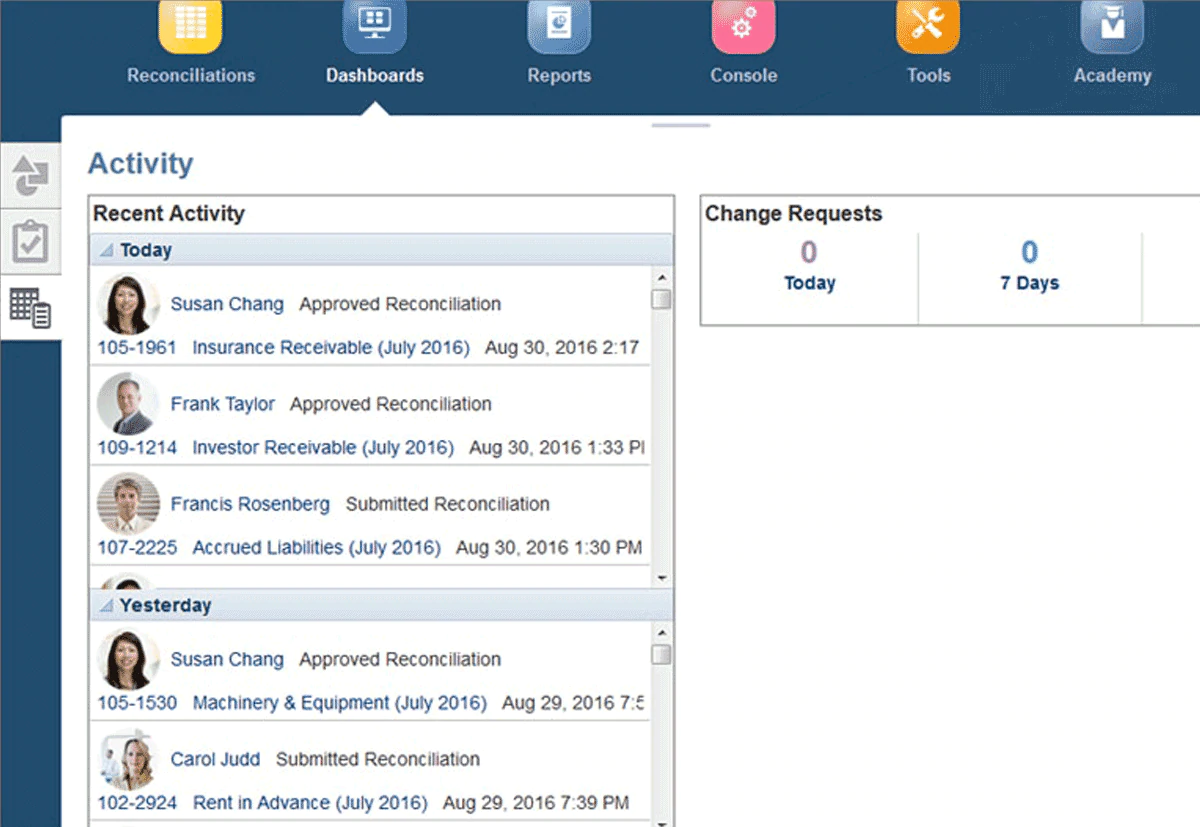Open the Console gears icon
Viewport: 1200px width, 827px height.
point(743,24)
